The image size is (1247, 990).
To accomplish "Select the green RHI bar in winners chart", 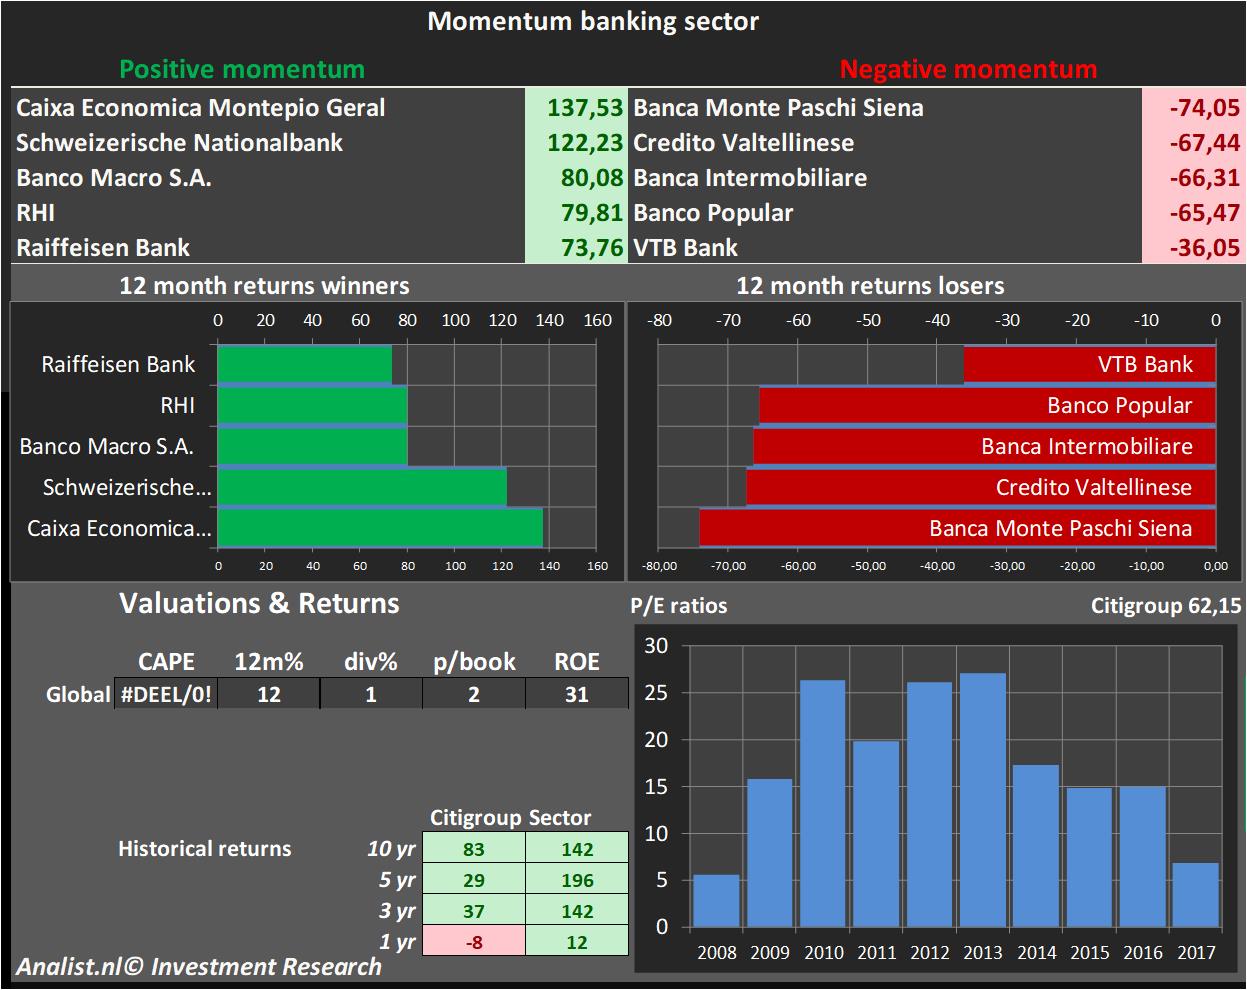I will point(312,405).
